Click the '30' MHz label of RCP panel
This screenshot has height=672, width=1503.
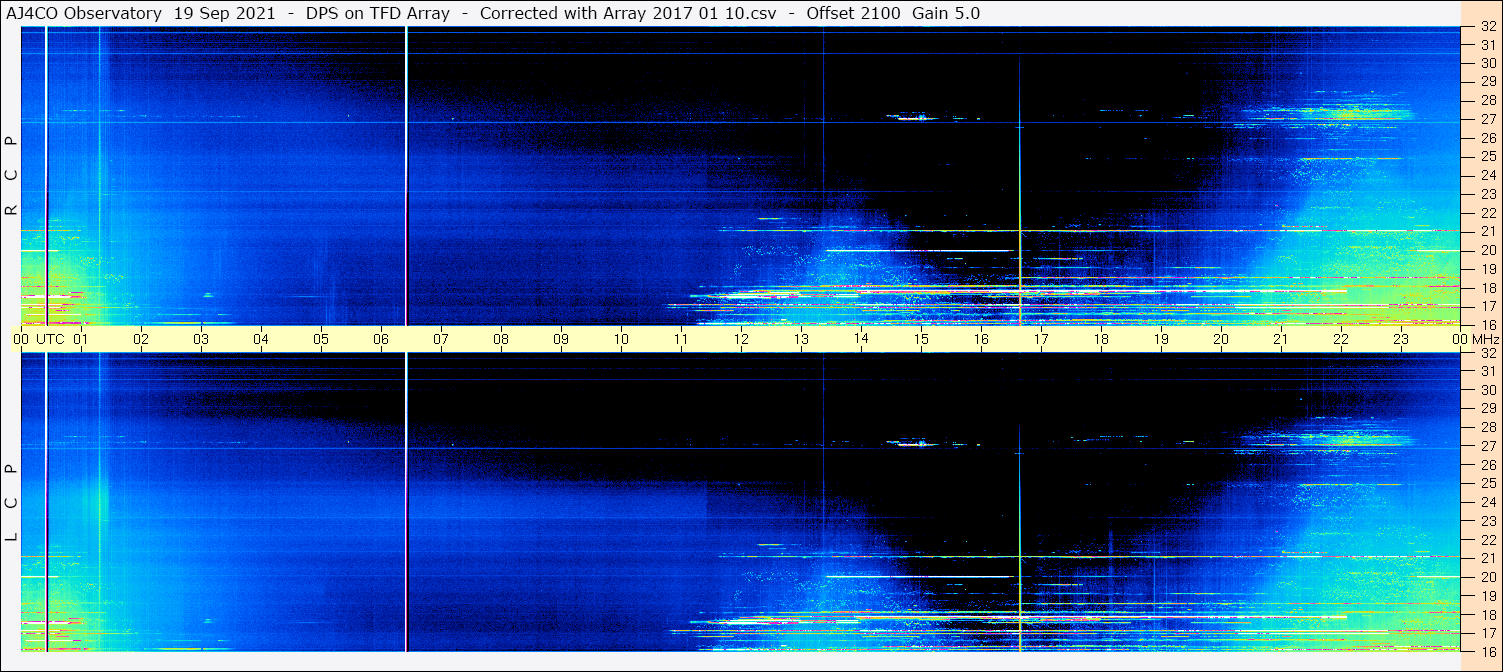click(x=1488, y=63)
